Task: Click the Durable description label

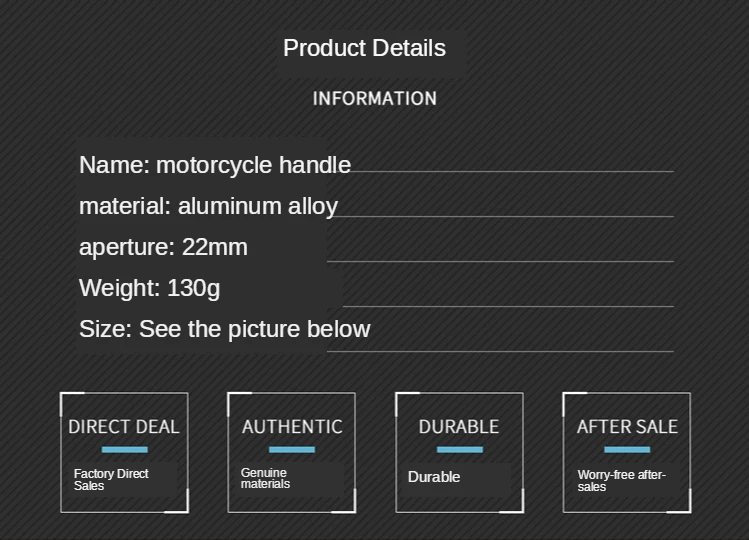Action: click(434, 477)
